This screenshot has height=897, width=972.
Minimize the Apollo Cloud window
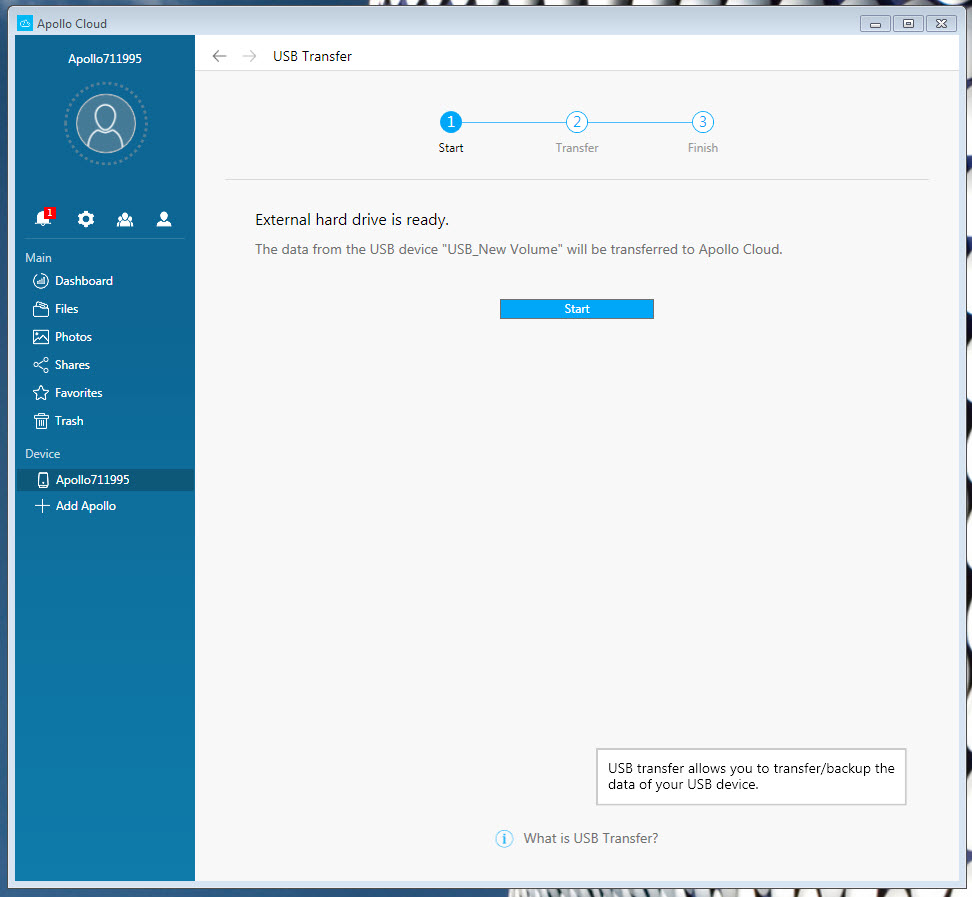(875, 24)
